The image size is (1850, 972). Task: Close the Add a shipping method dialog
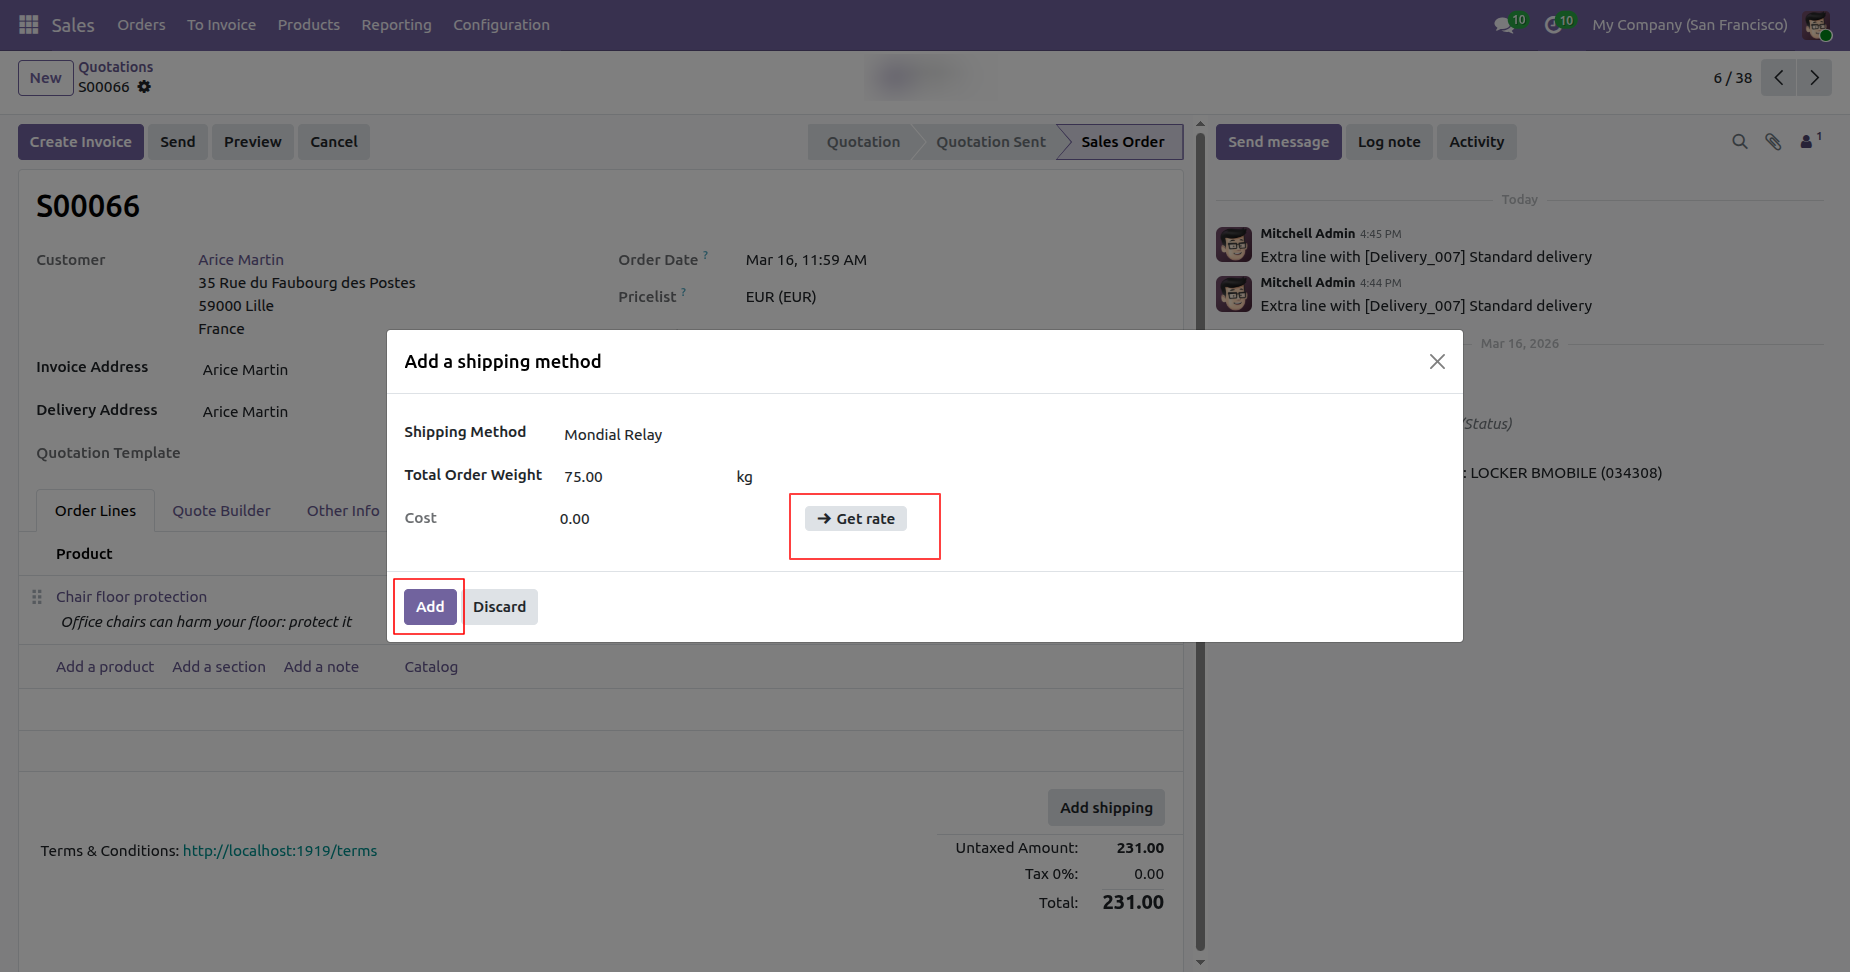pyautogui.click(x=1437, y=362)
